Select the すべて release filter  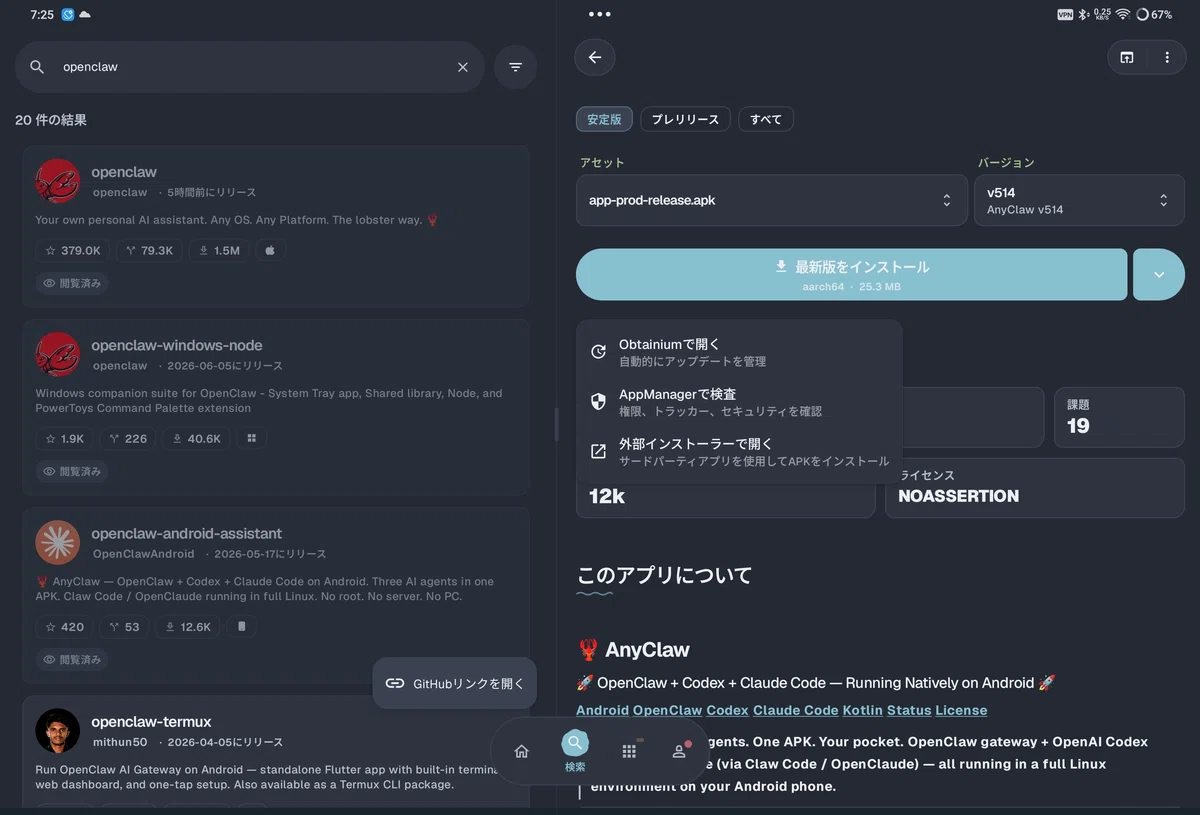766,119
